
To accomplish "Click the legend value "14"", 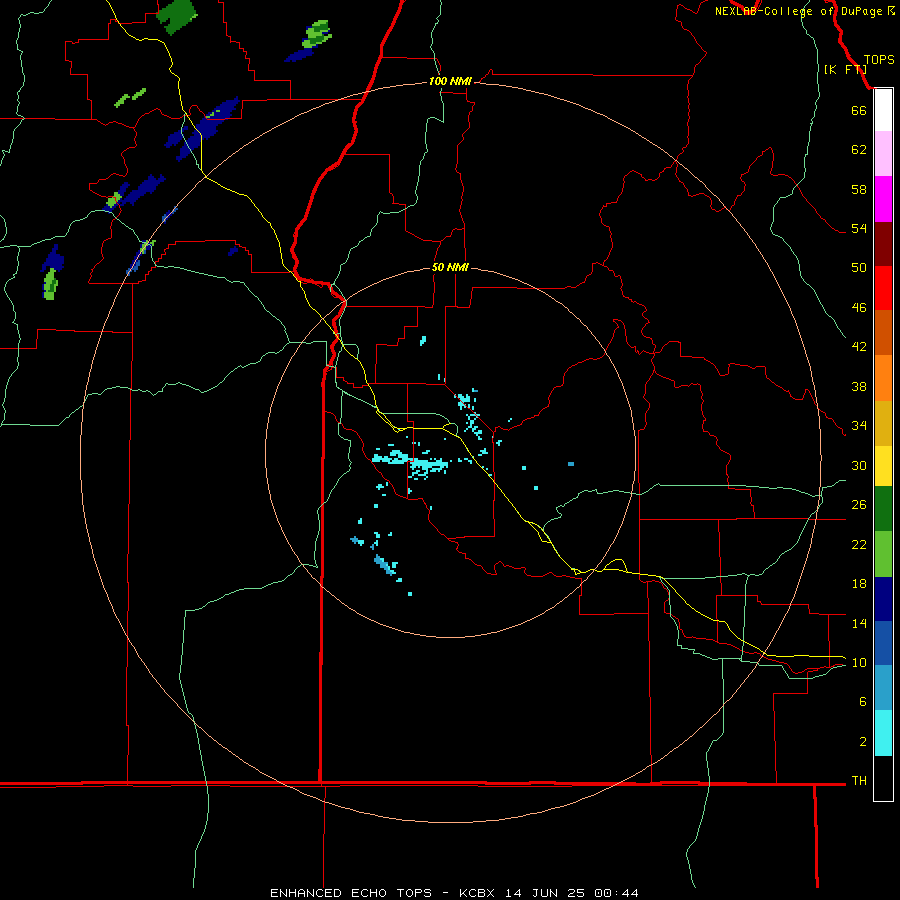I will [859, 623].
